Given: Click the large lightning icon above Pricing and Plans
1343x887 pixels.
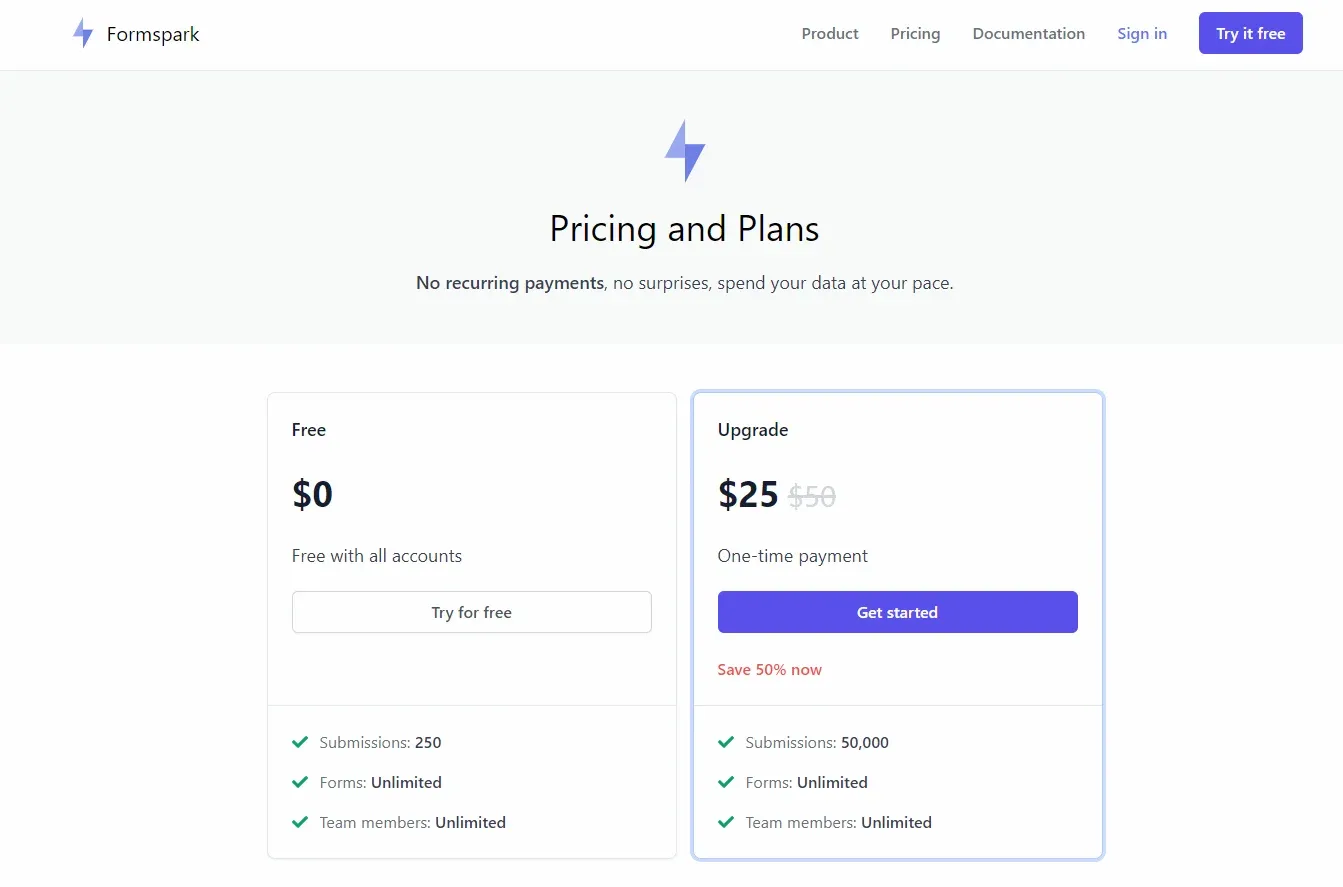Looking at the screenshot, I should (685, 150).
